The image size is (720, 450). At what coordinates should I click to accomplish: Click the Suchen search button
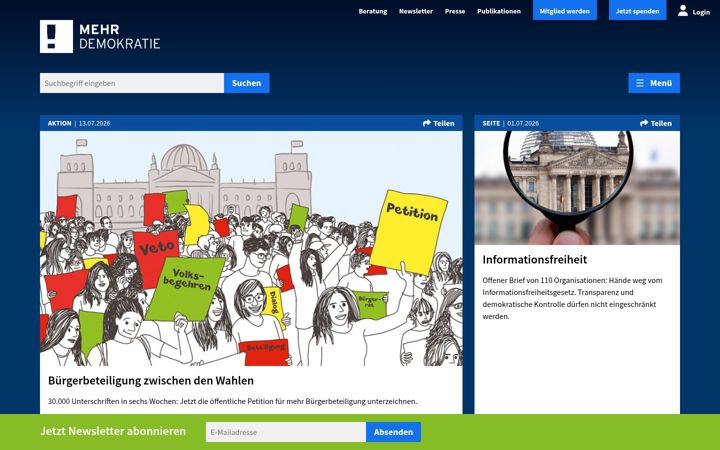tap(247, 83)
